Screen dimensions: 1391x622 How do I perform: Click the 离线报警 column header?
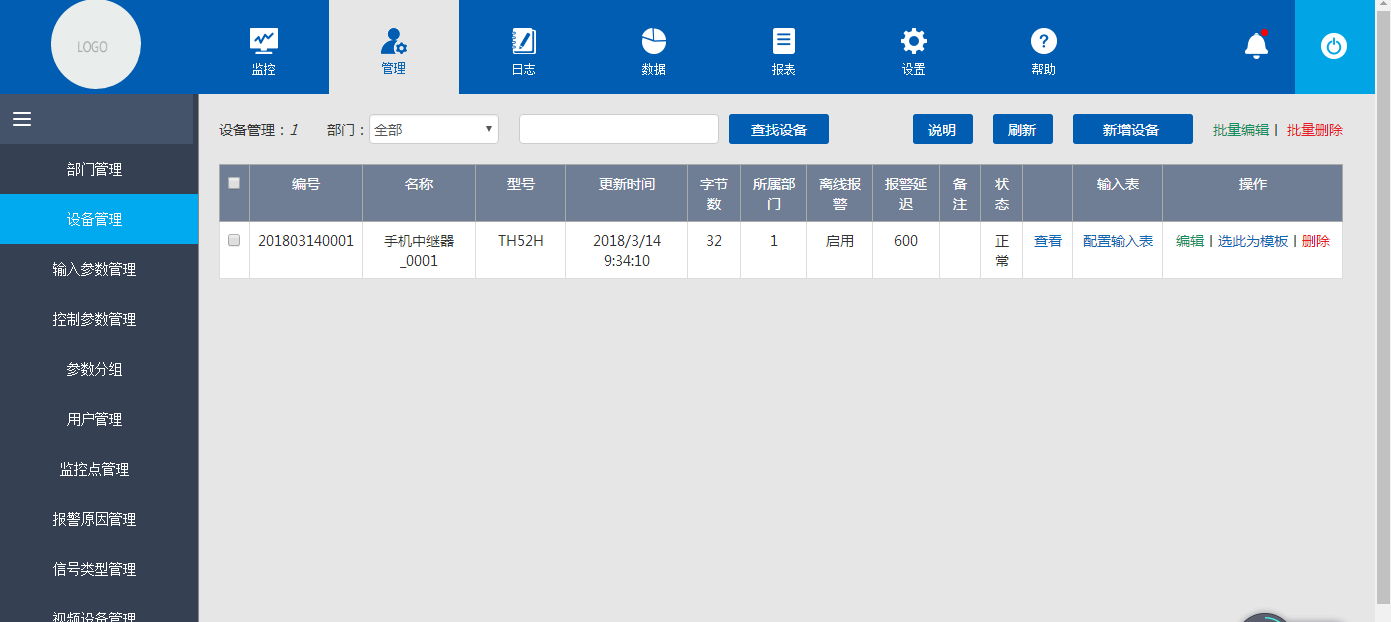(x=840, y=193)
